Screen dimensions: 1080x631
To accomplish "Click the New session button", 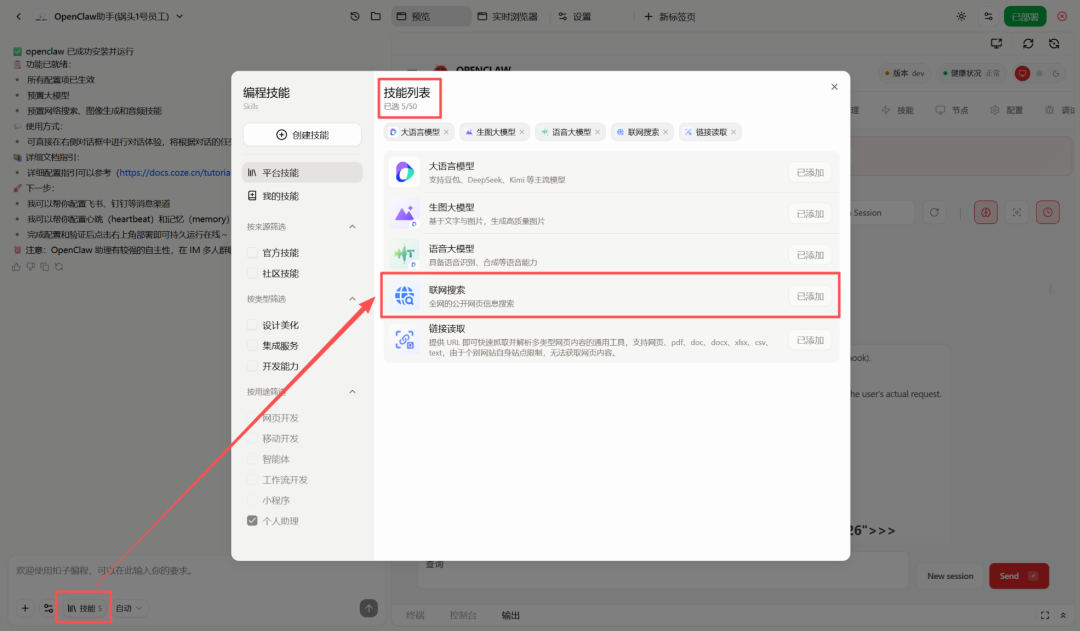I will pos(950,576).
